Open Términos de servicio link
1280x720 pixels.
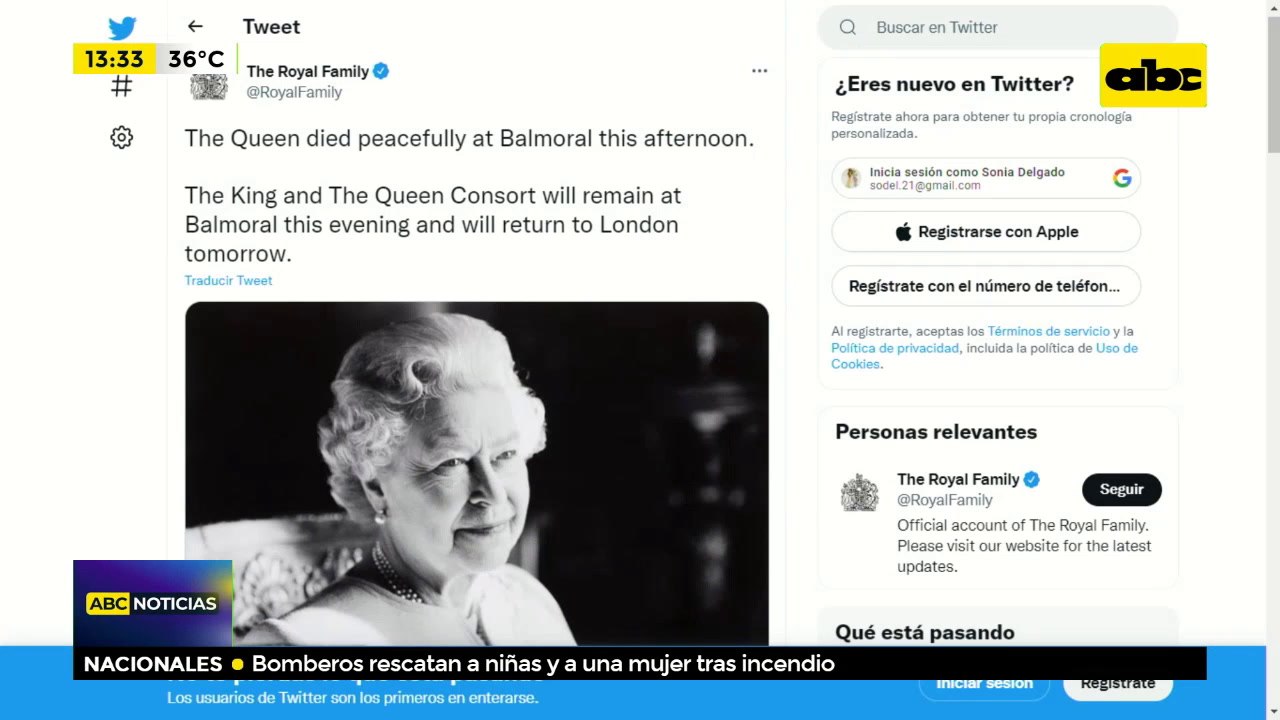tap(1049, 331)
